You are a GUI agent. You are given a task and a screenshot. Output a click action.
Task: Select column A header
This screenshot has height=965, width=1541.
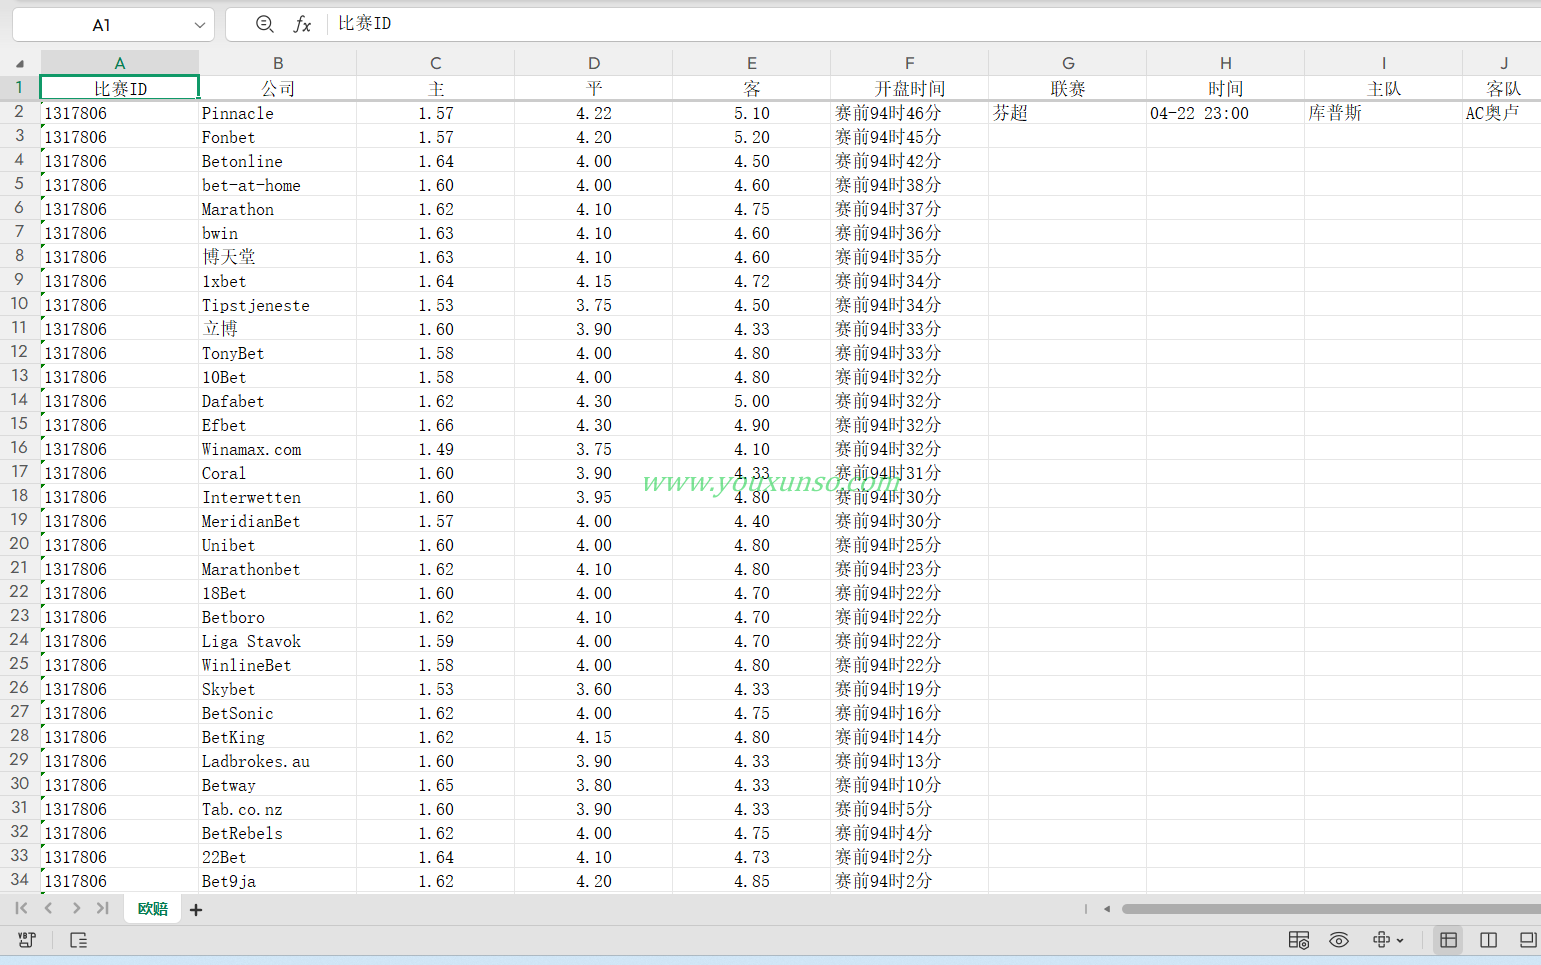tap(120, 63)
